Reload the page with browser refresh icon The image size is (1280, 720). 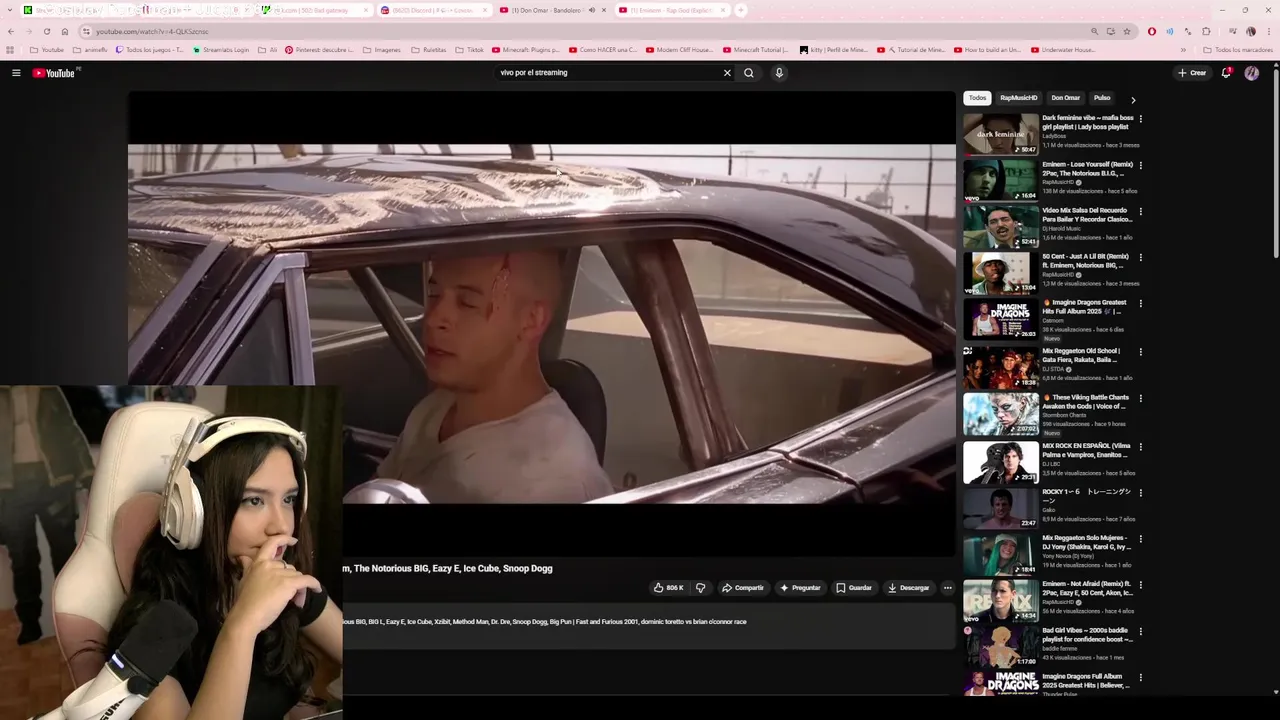(x=46, y=31)
